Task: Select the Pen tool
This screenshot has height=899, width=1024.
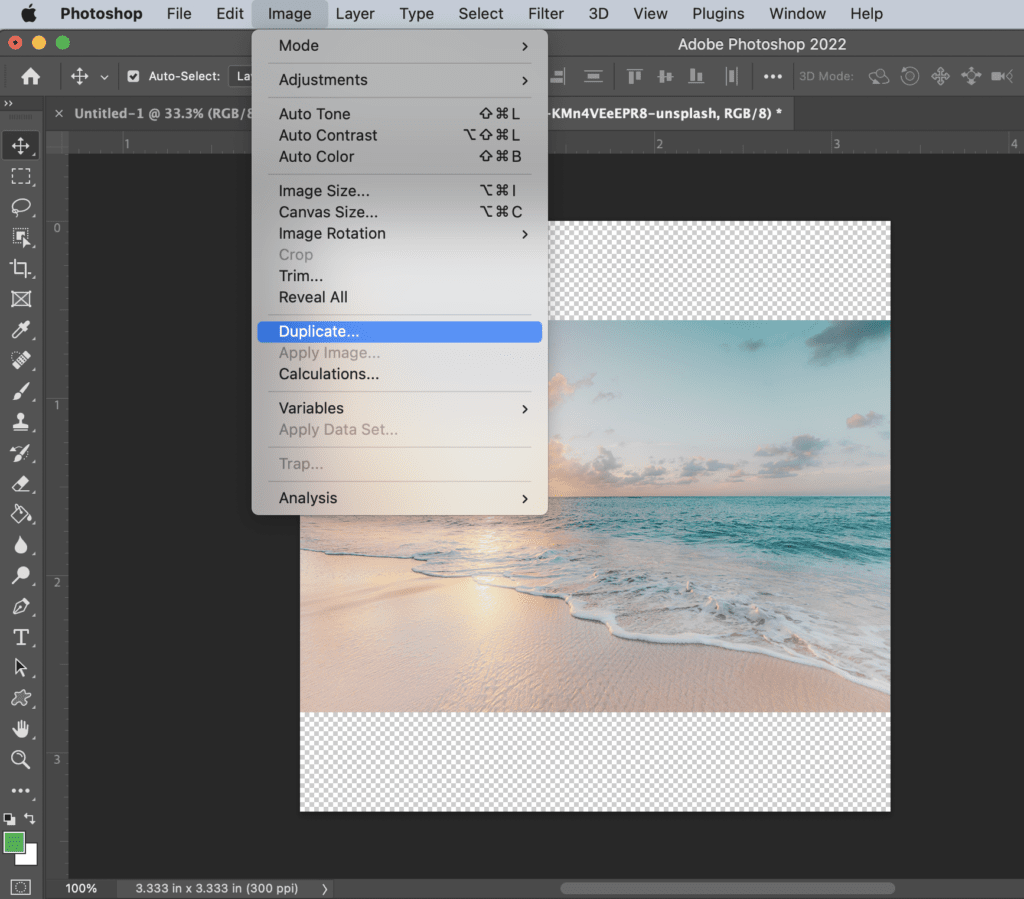Action: [x=20, y=607]
